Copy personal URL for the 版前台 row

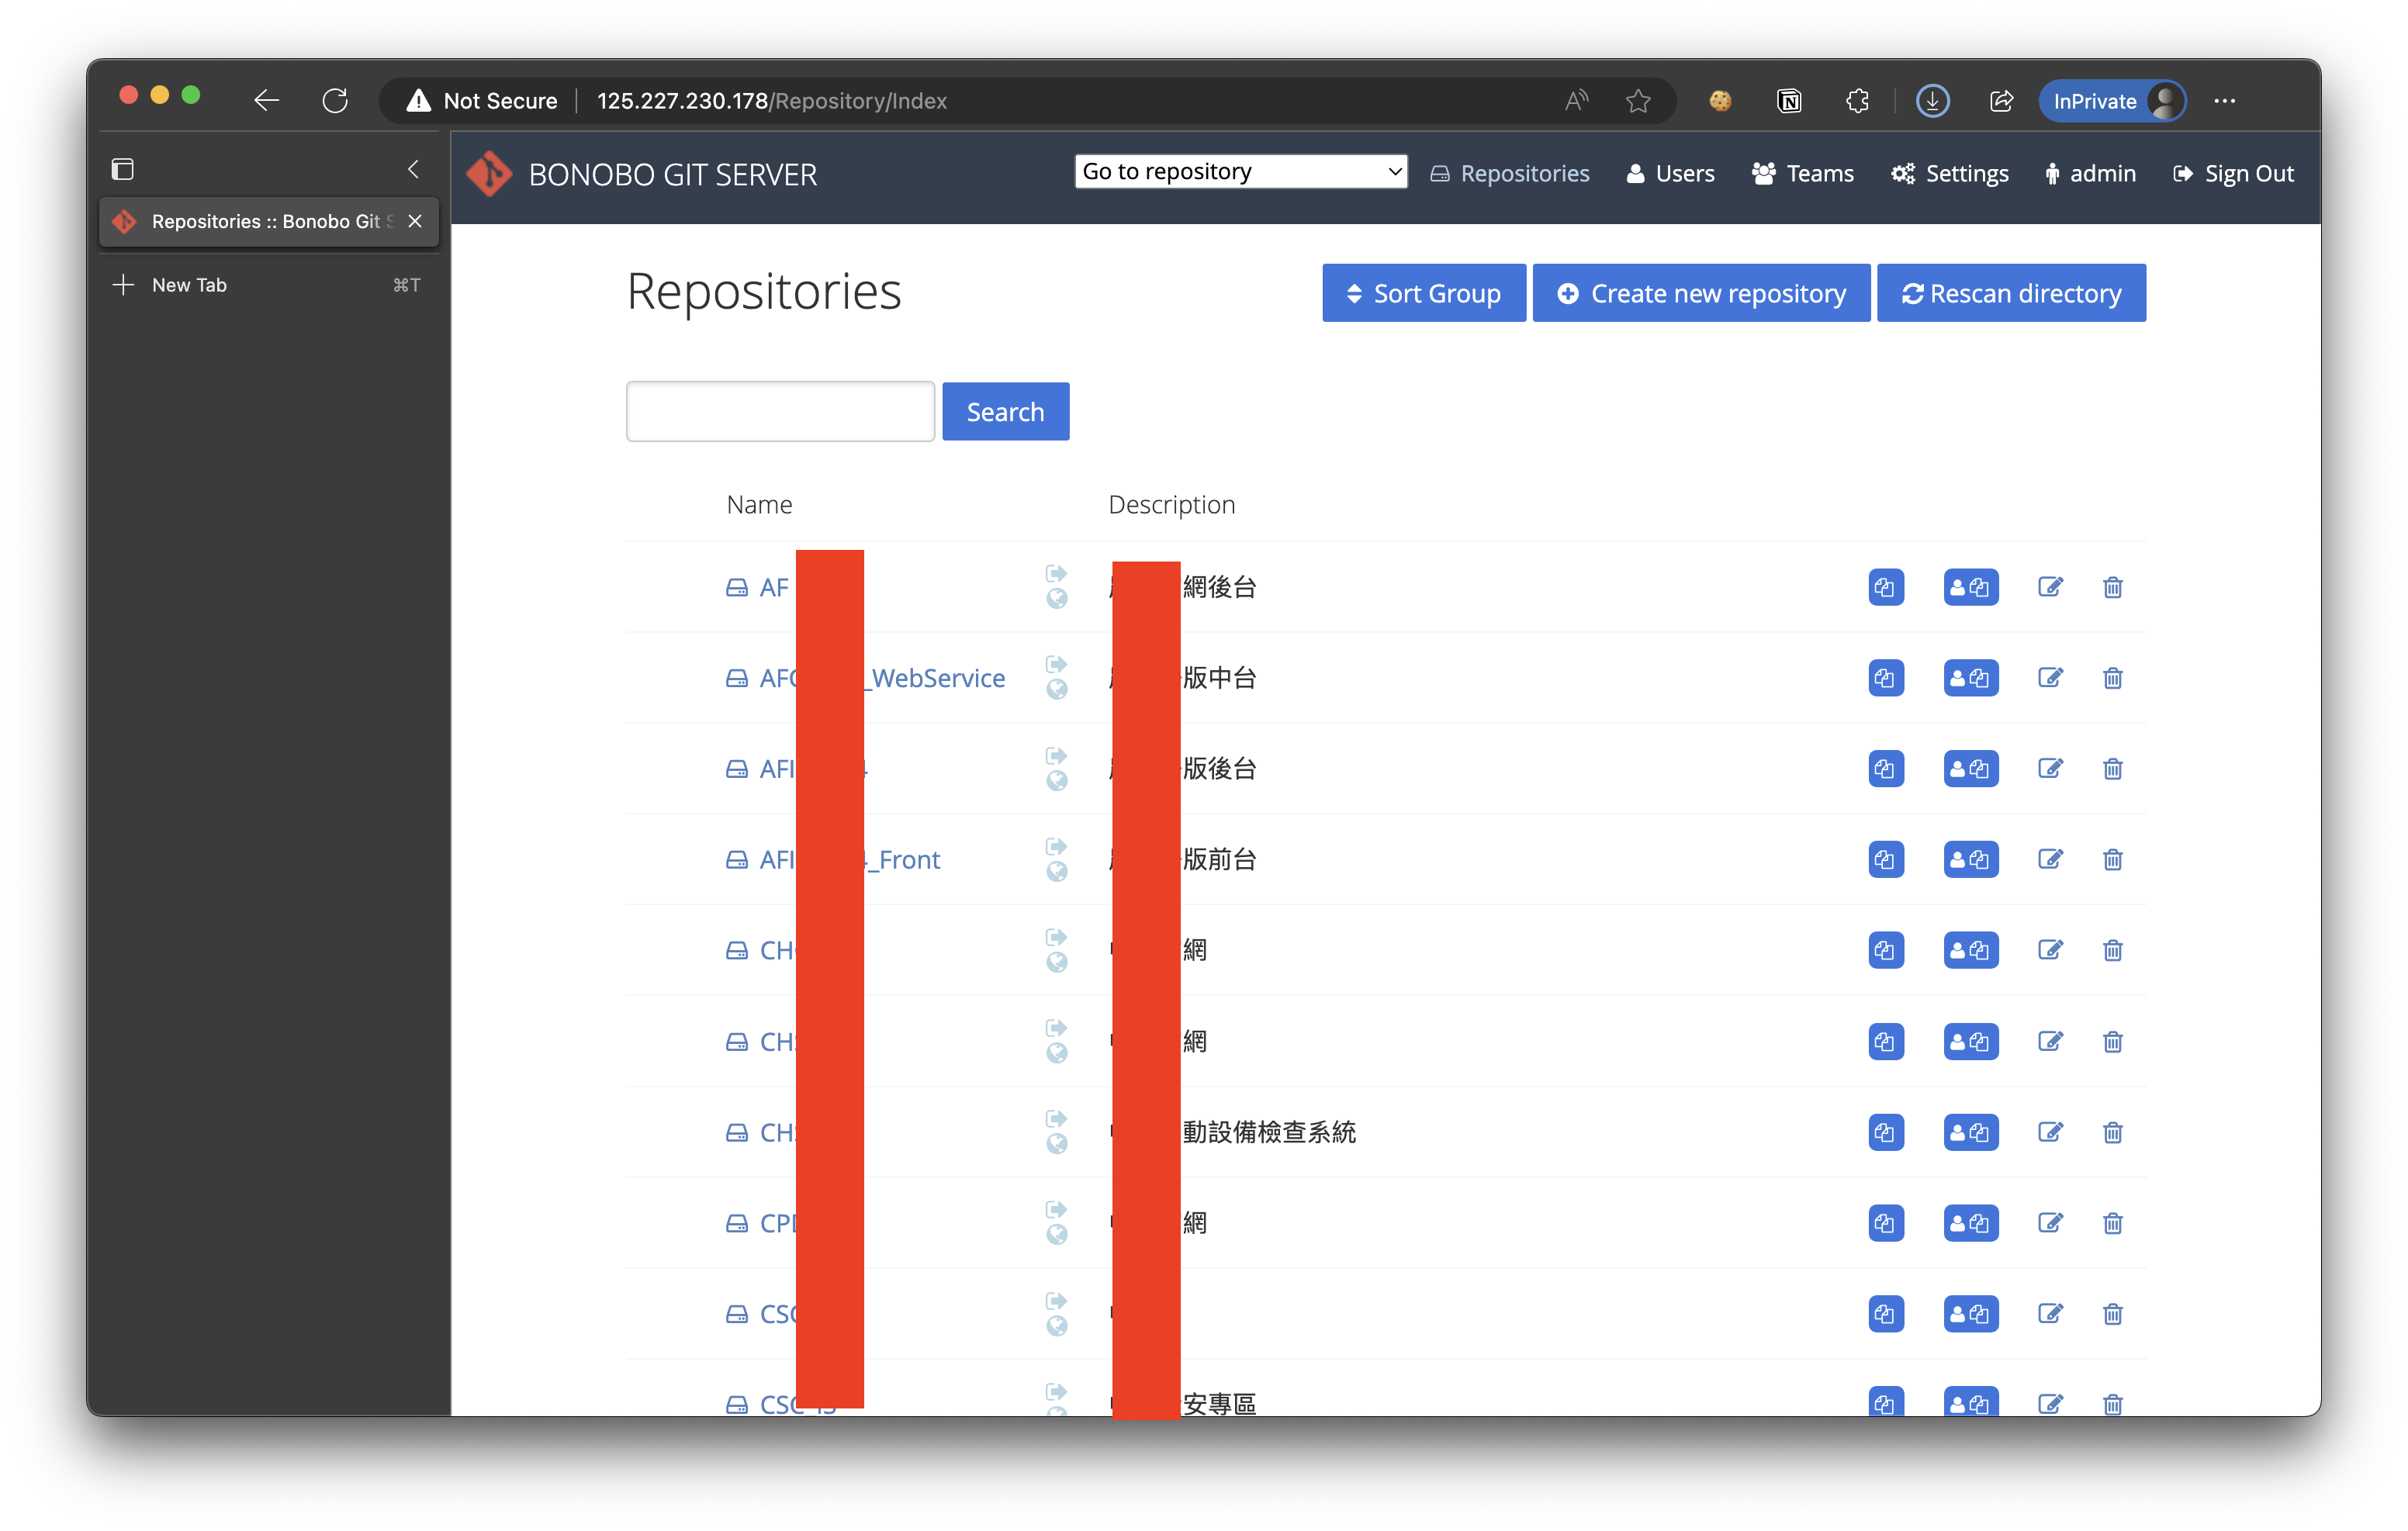1970,860
